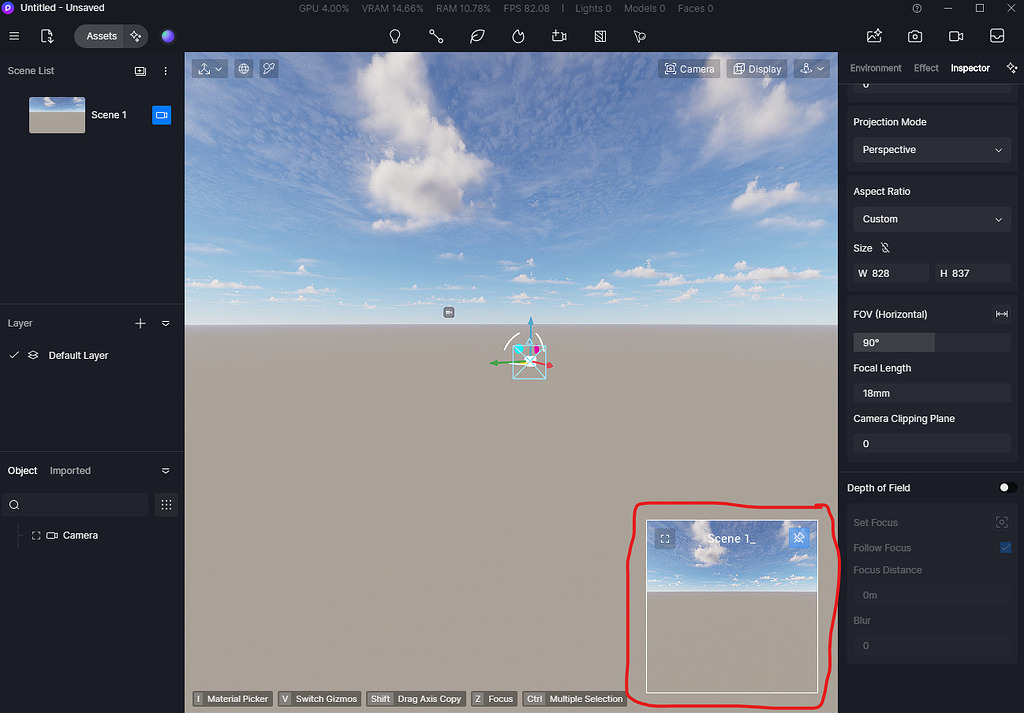Screen dimensions: 1024x713
Task: Click the AI sparkle icon beside Assets
Action: pyautogui.click(x=136, y=36)
